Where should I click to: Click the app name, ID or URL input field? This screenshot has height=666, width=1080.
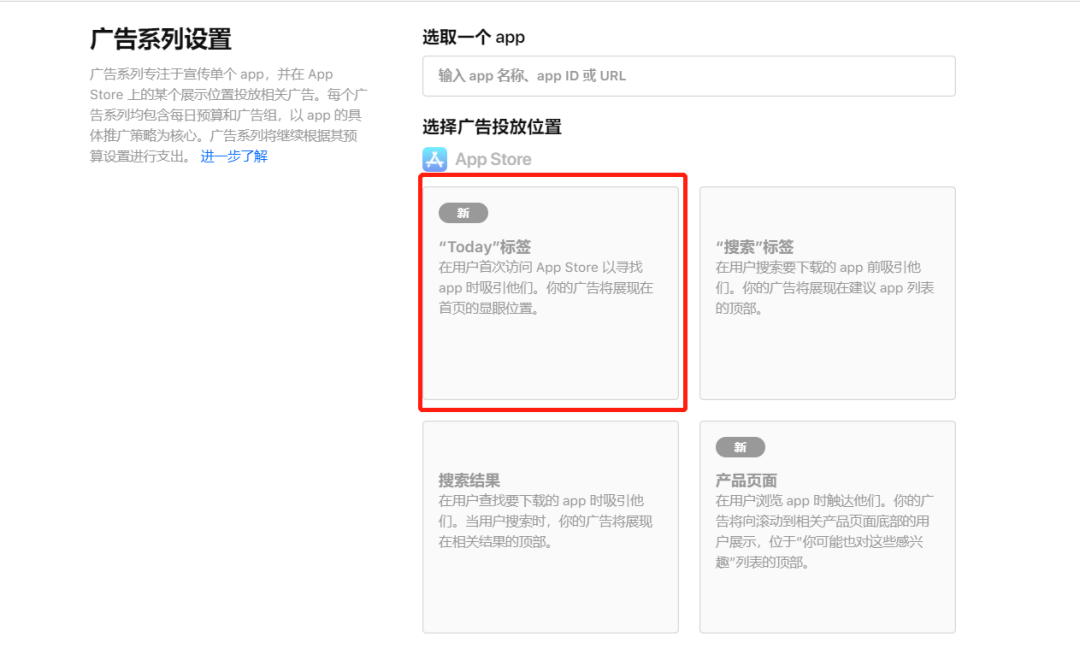689,76
